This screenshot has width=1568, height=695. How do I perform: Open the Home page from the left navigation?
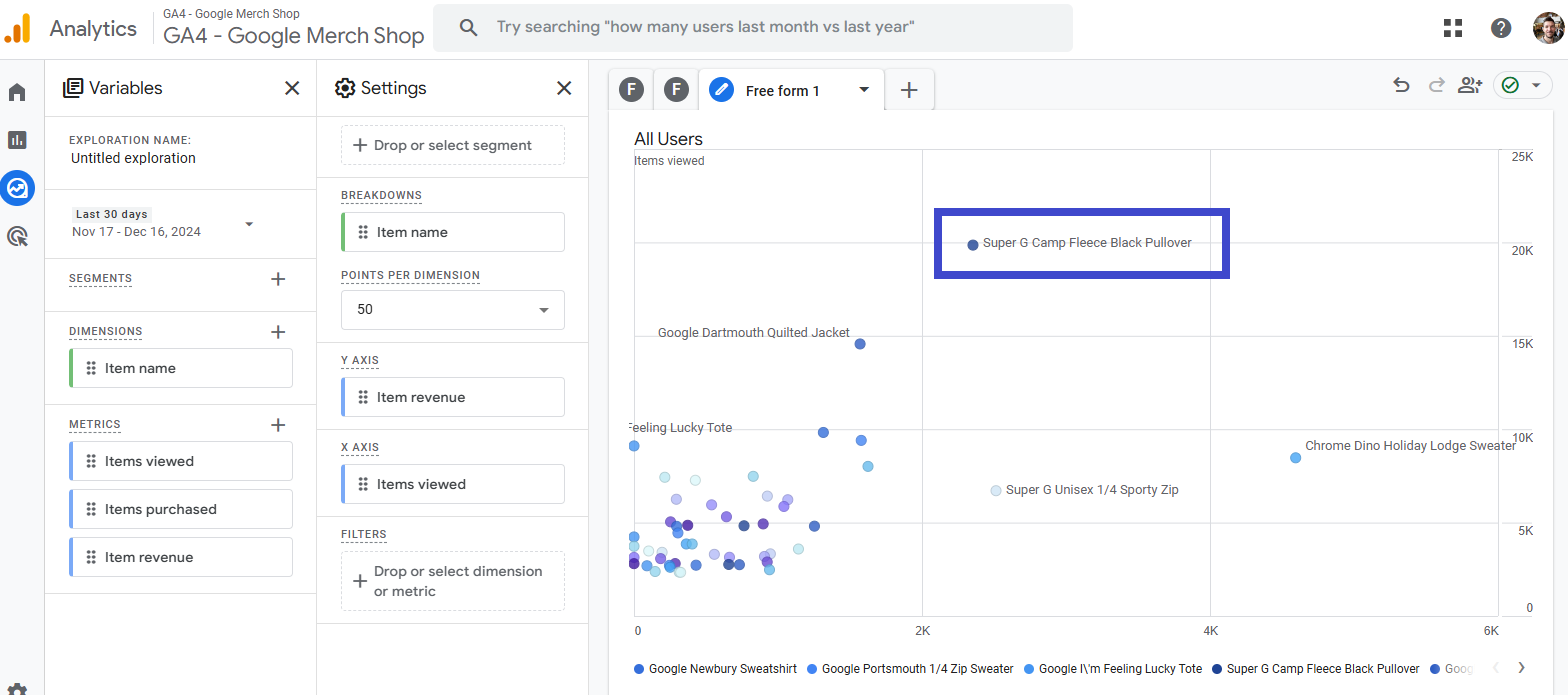pyautogui.click(x=17, y=92)
